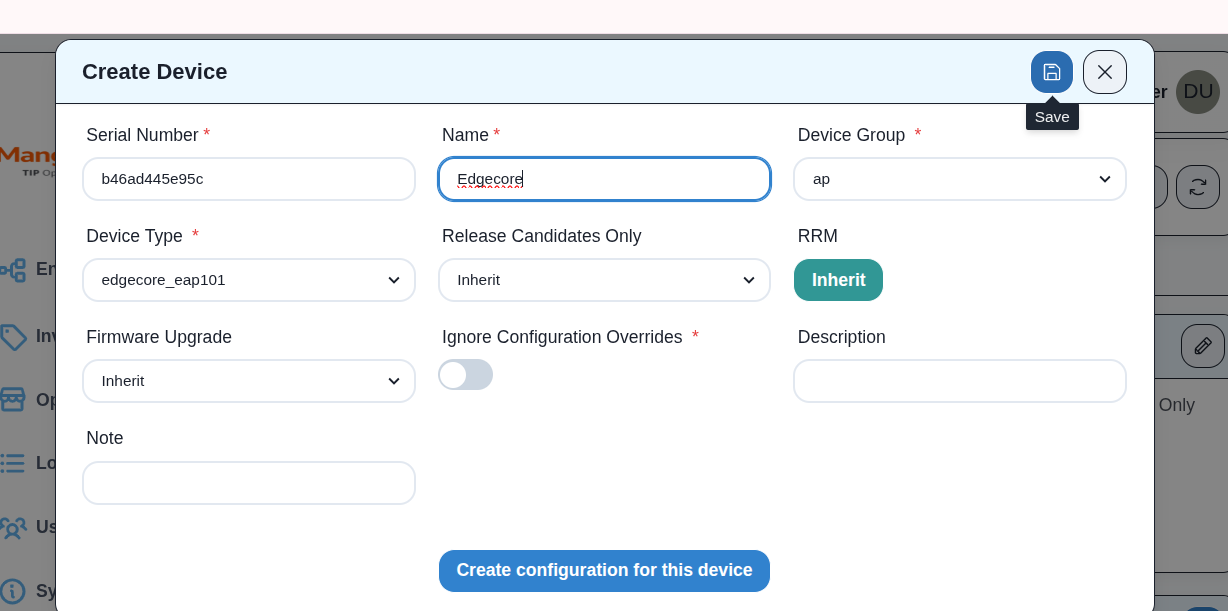Expand the Device Type dropdown
The image size is (1228, 611).
coord(249,280)
